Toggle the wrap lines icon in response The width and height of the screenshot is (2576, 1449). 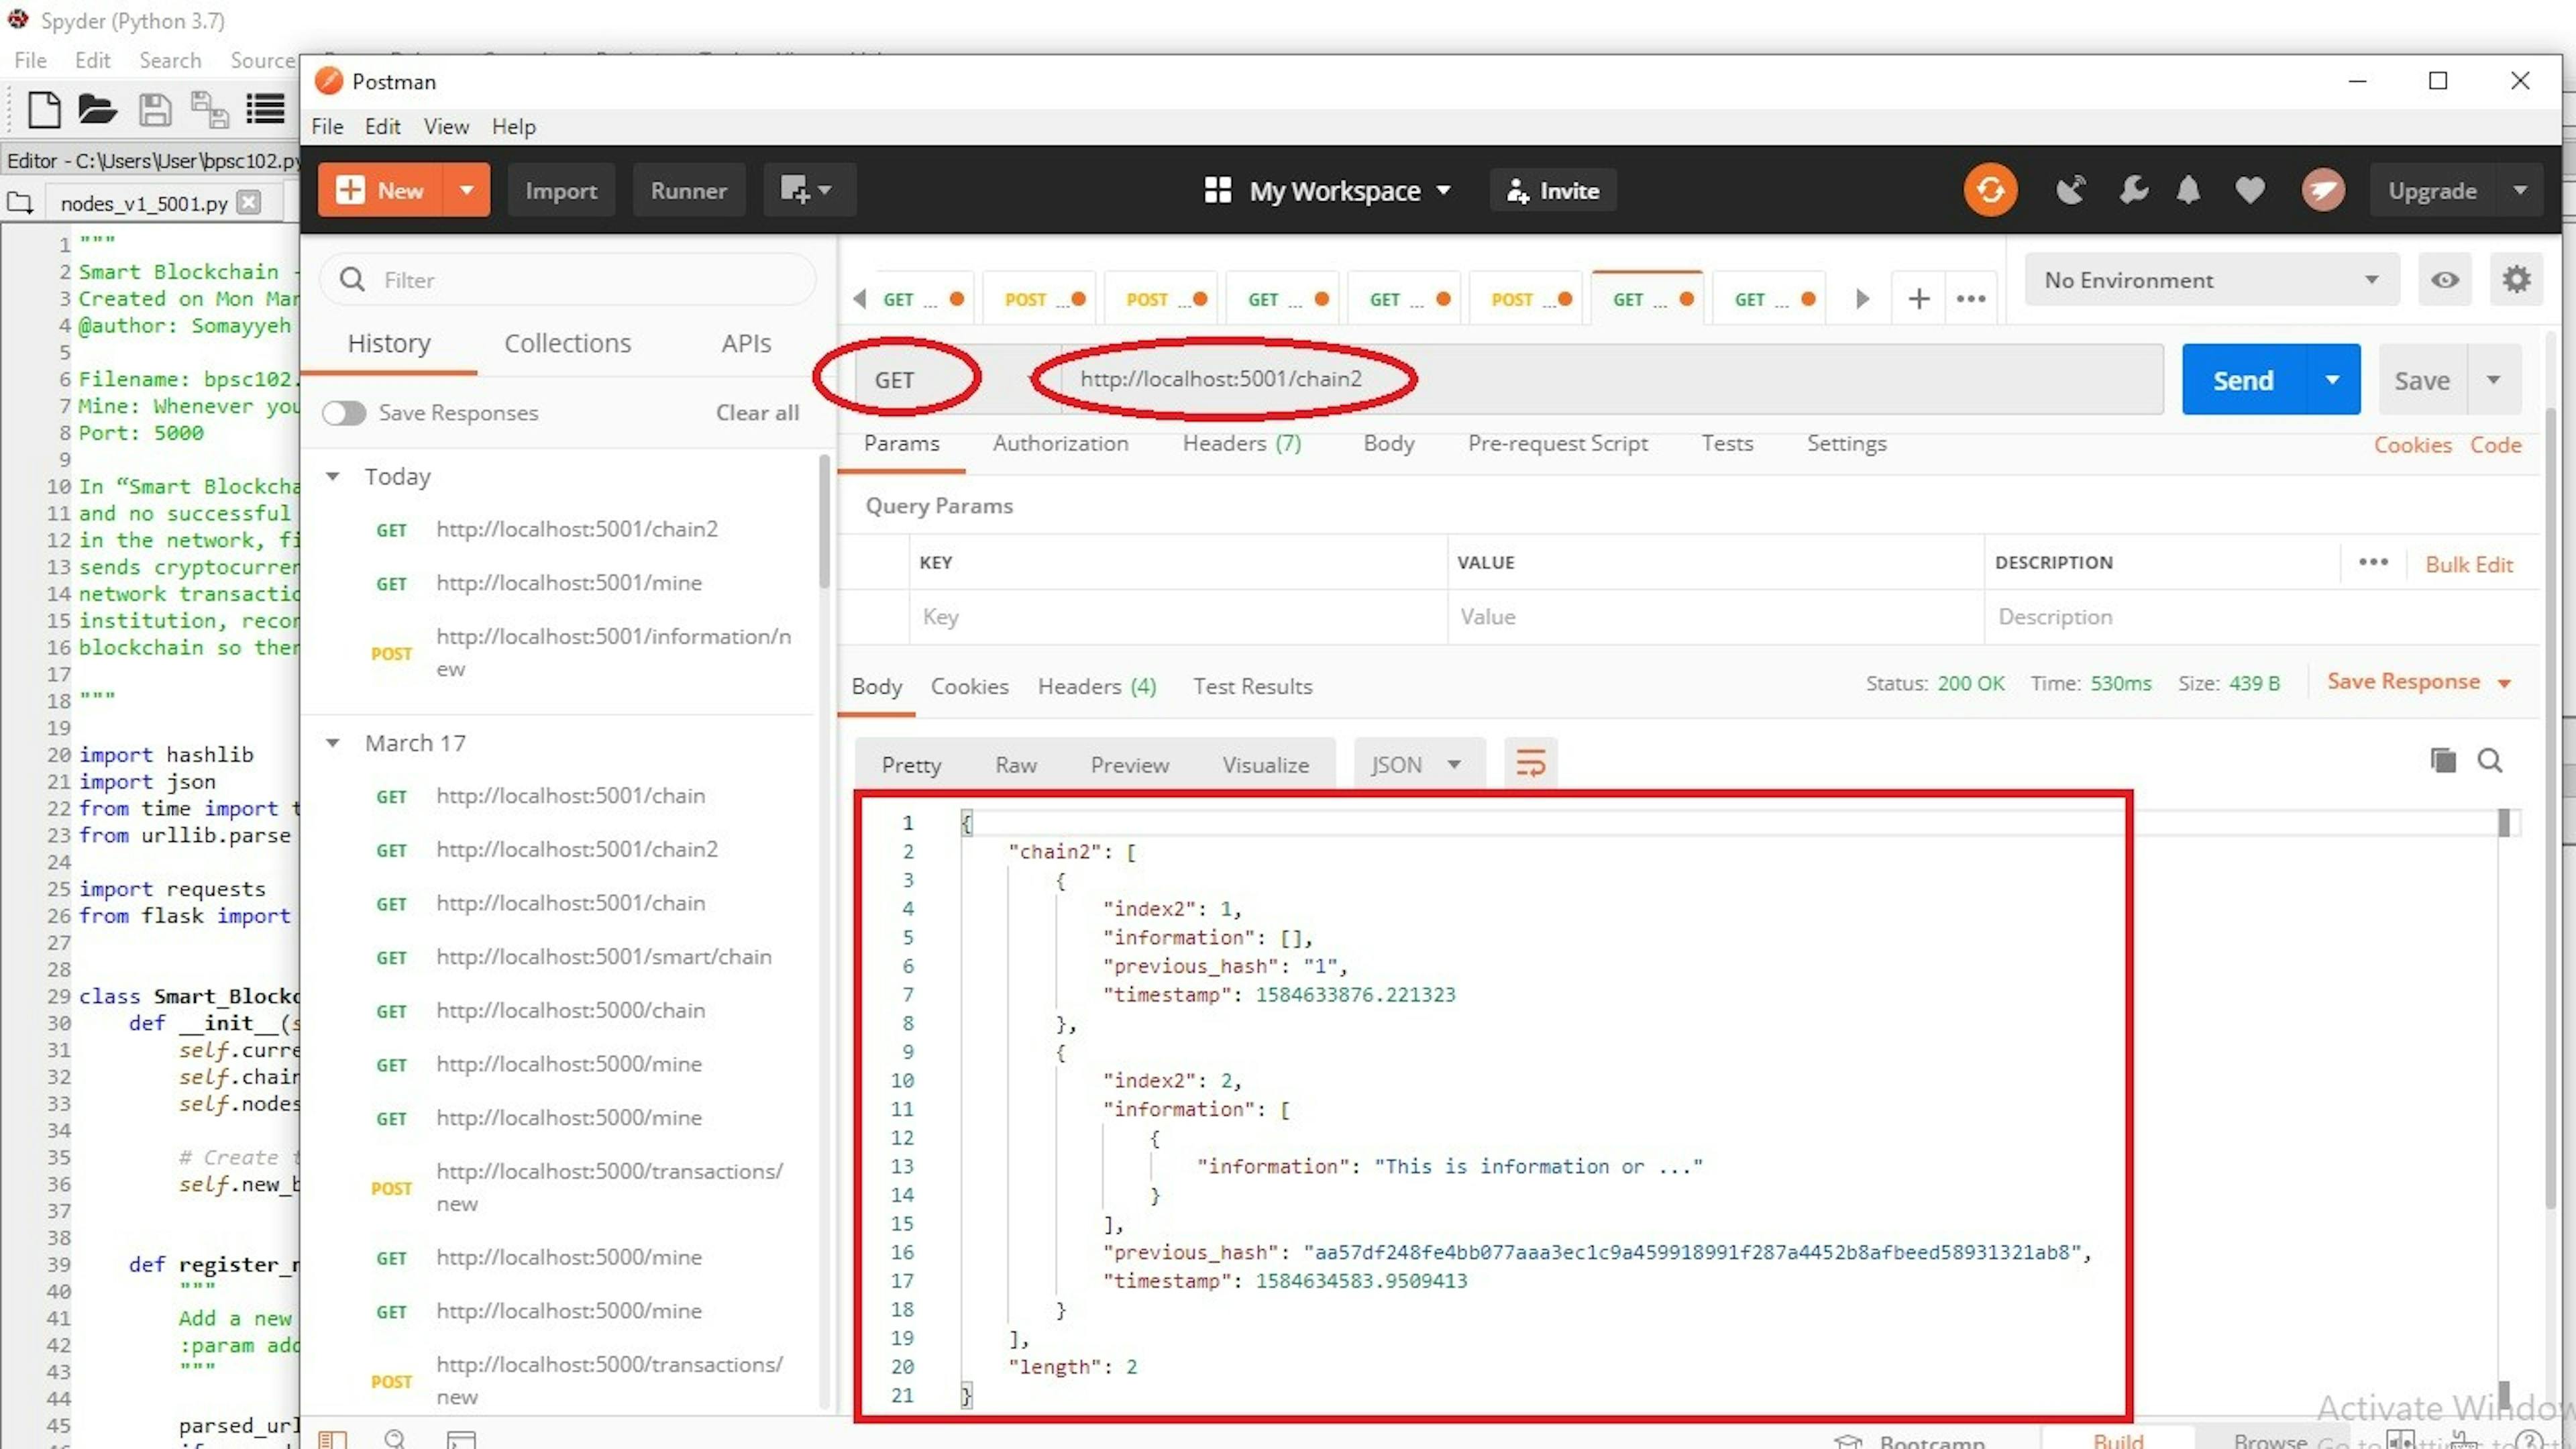tap(1530, 764)
